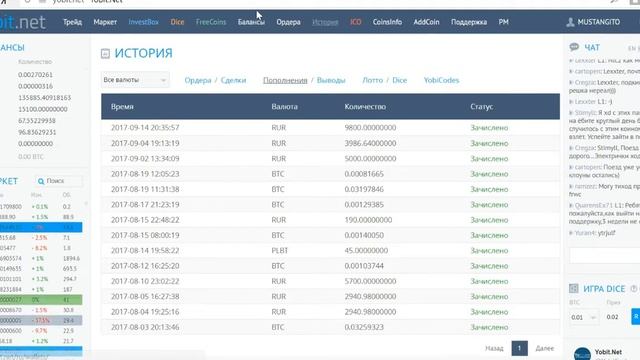Image resolution: width=640 pixels, height=360 pixels.
Task: Click the Dice help question icon
Action: coord(633,289)
